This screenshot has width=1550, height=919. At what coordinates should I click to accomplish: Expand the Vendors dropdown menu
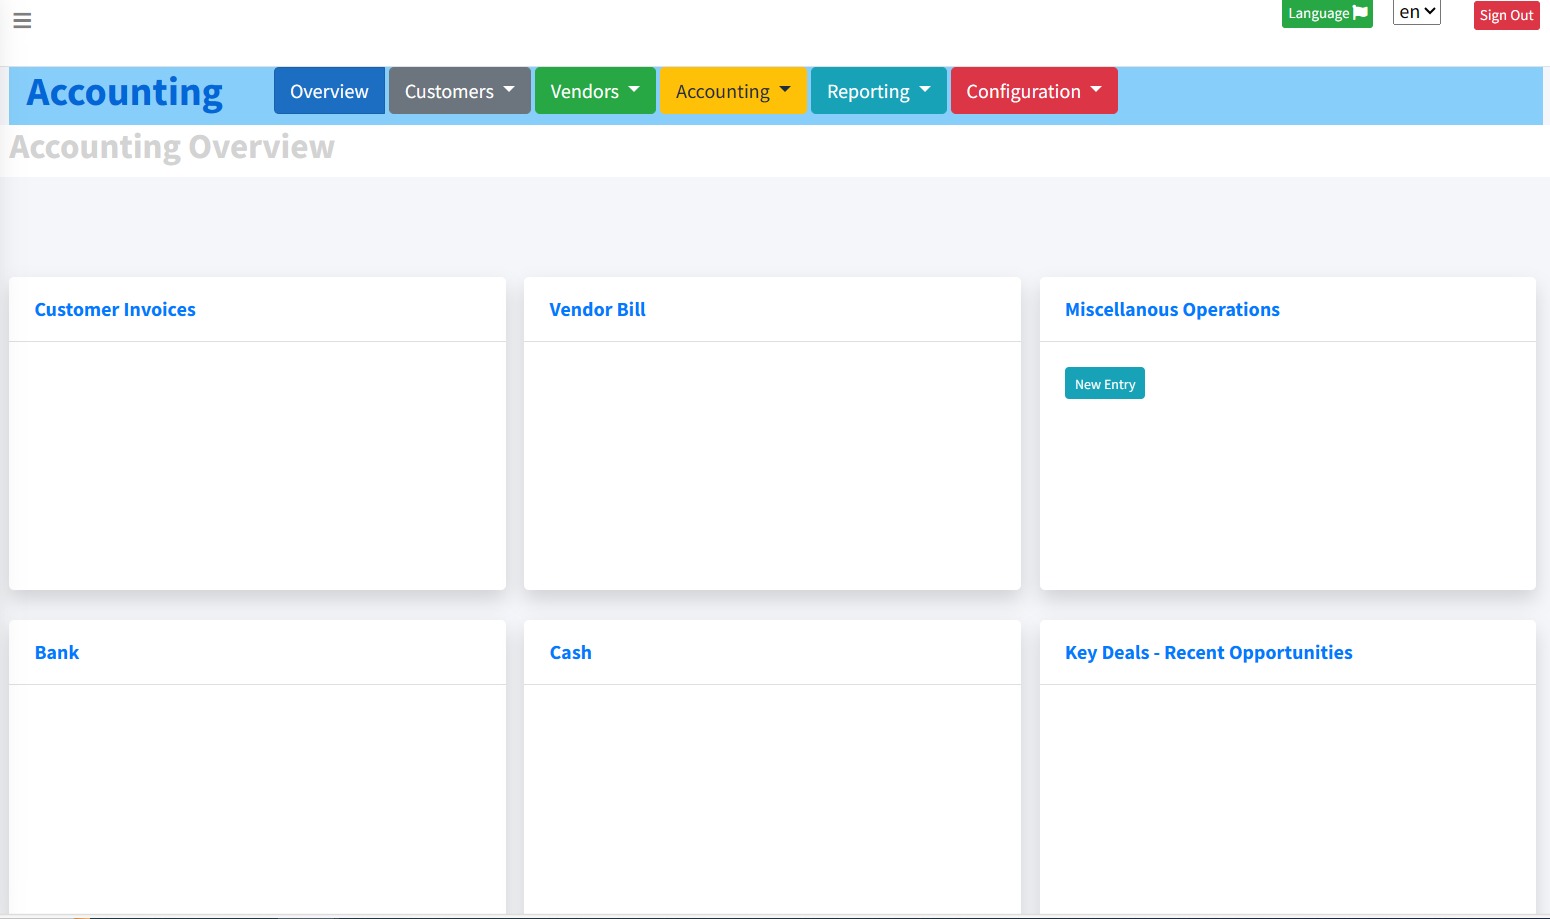(x=595, y=91)
